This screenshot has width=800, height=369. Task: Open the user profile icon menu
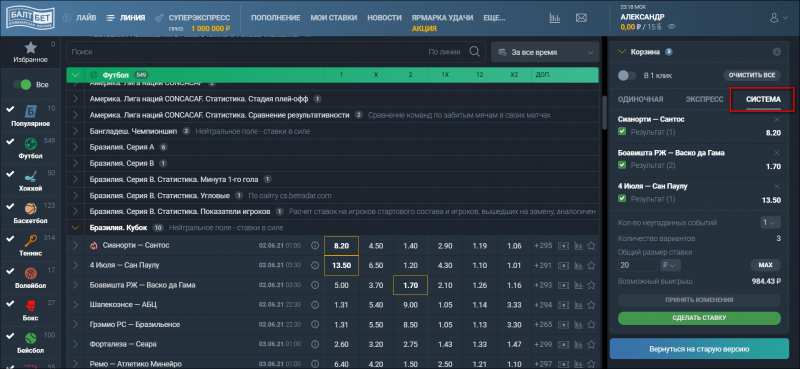774,18
